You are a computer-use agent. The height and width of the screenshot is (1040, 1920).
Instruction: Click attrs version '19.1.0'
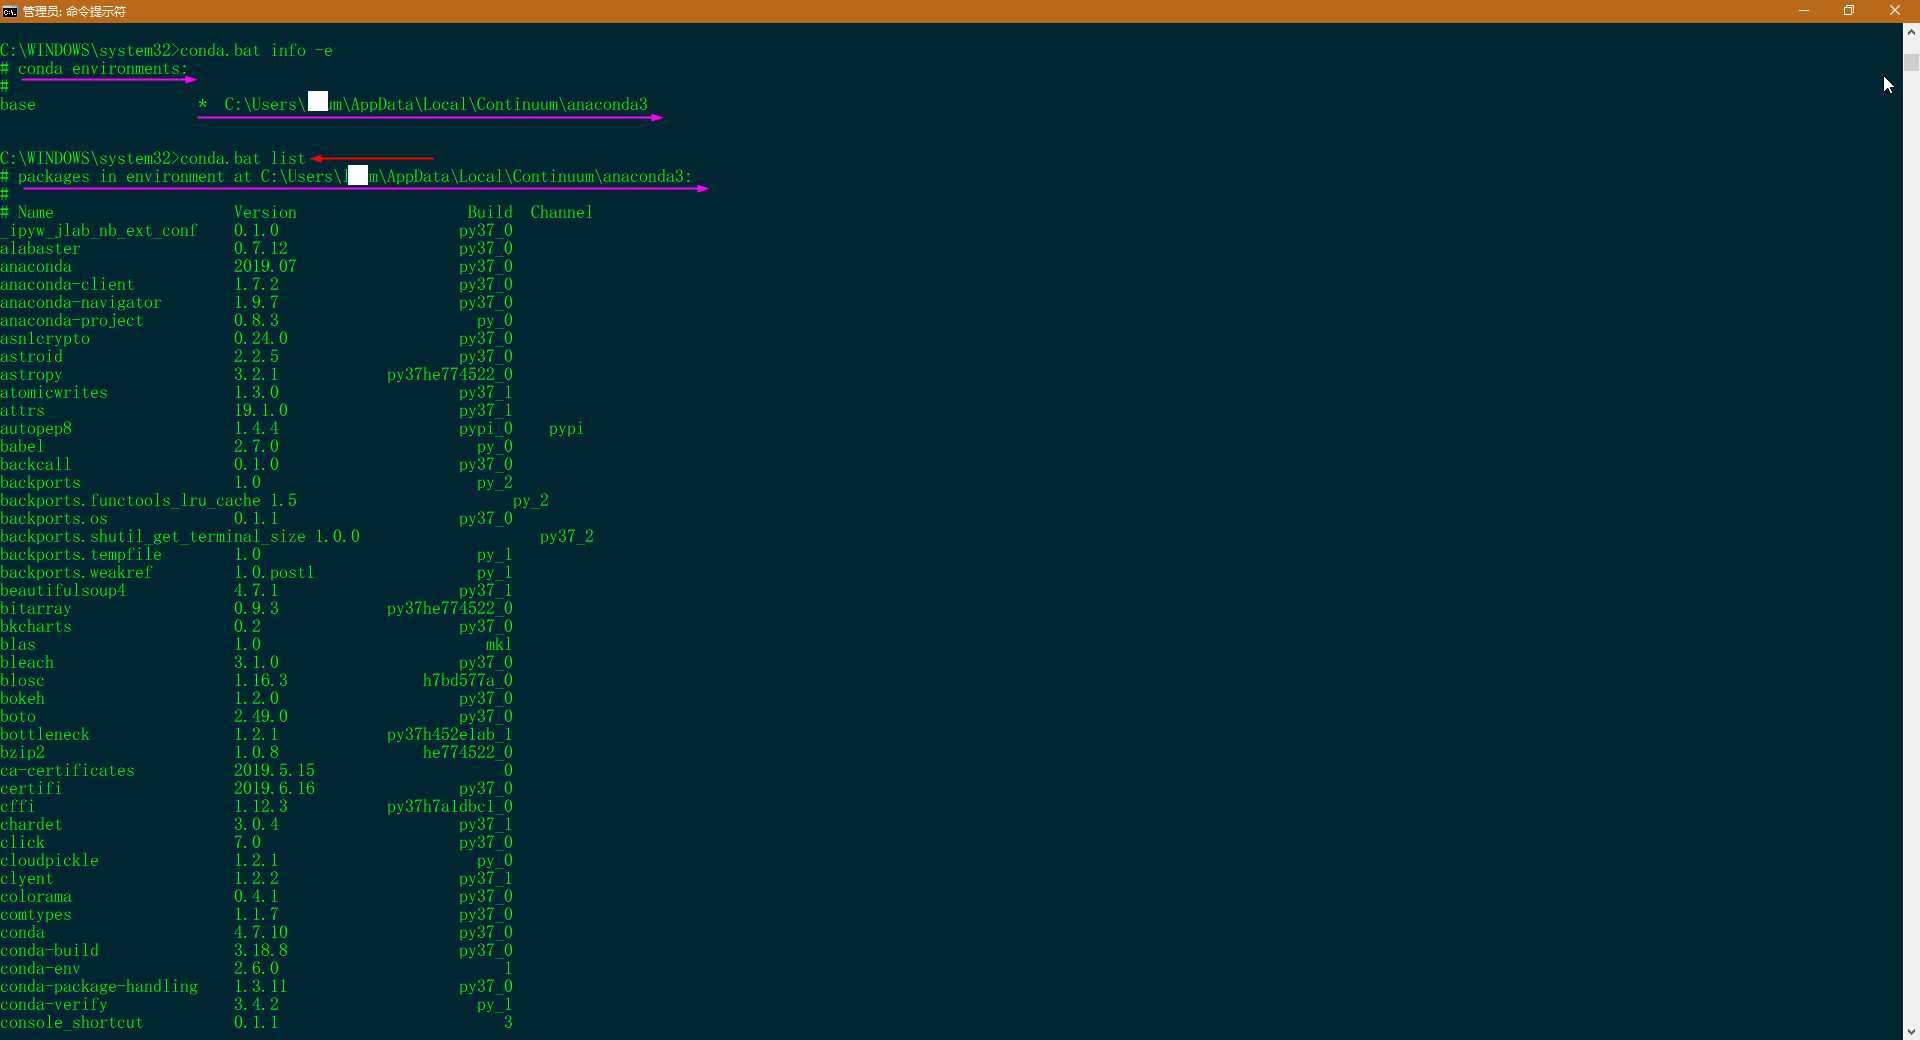[x=261, y=410]
